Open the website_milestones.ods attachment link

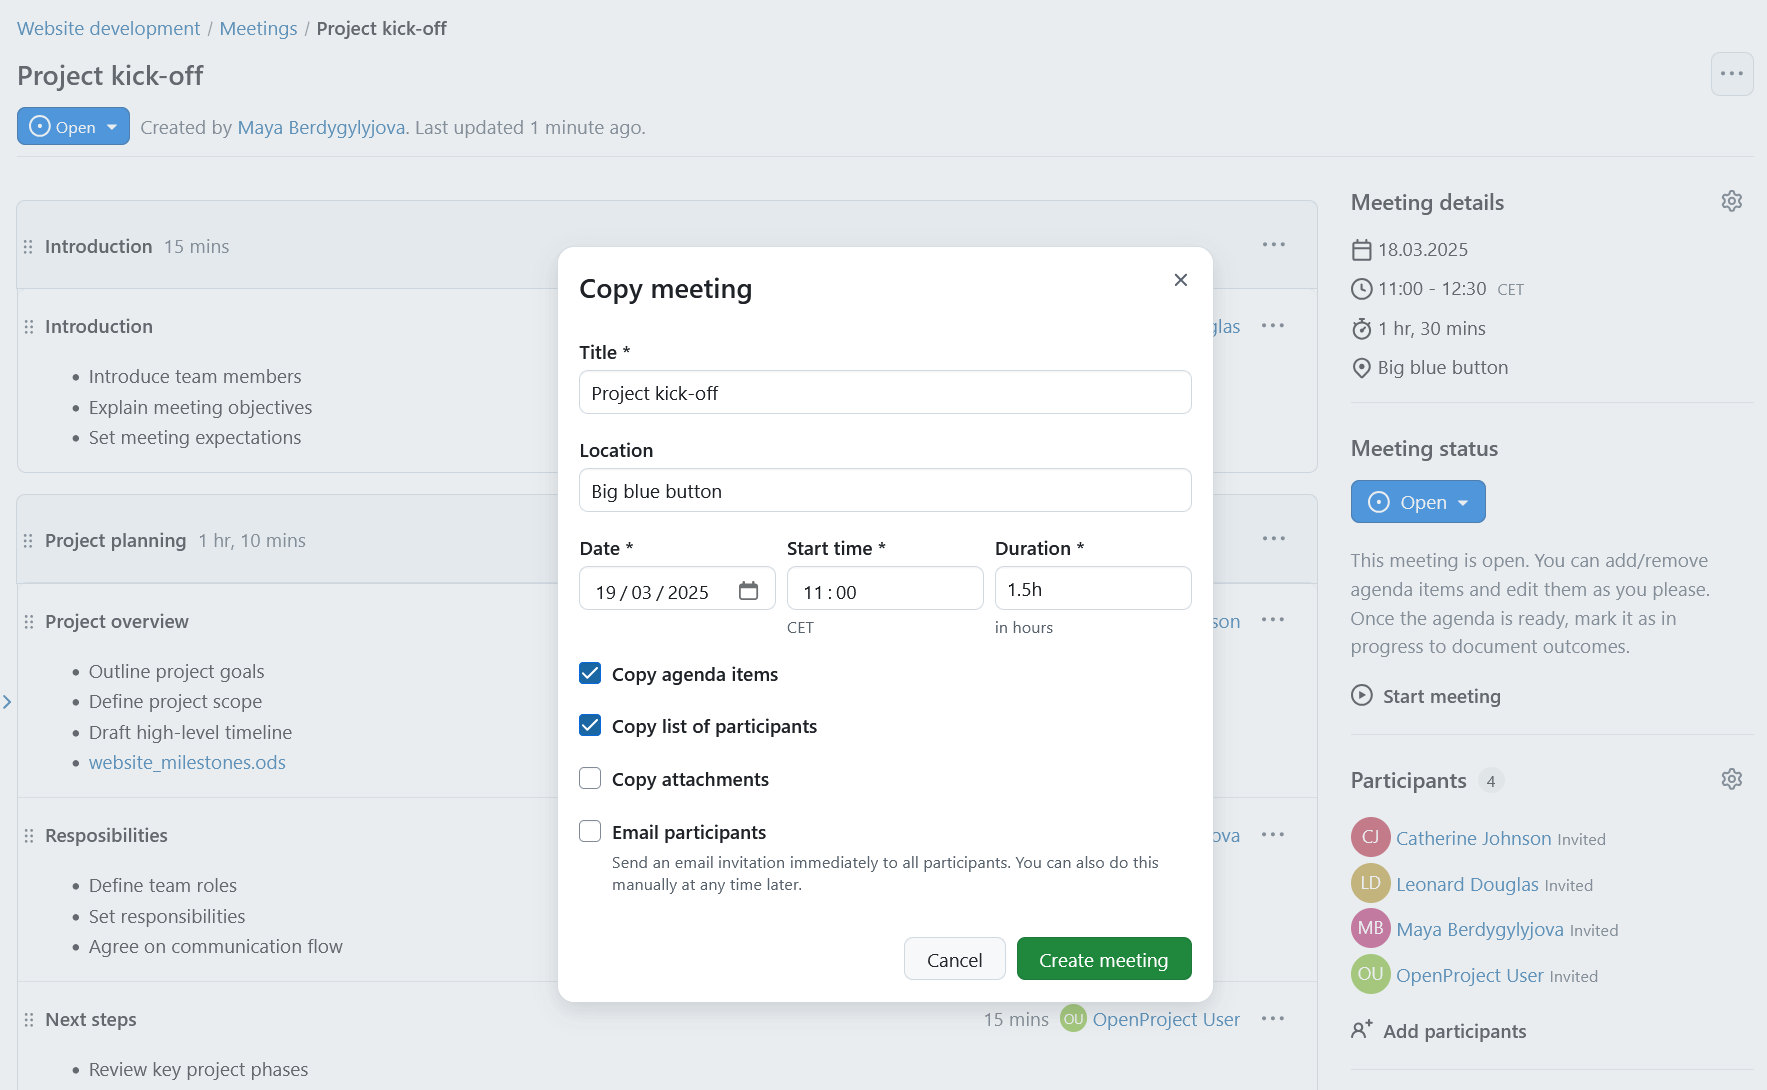coord(187,762)
